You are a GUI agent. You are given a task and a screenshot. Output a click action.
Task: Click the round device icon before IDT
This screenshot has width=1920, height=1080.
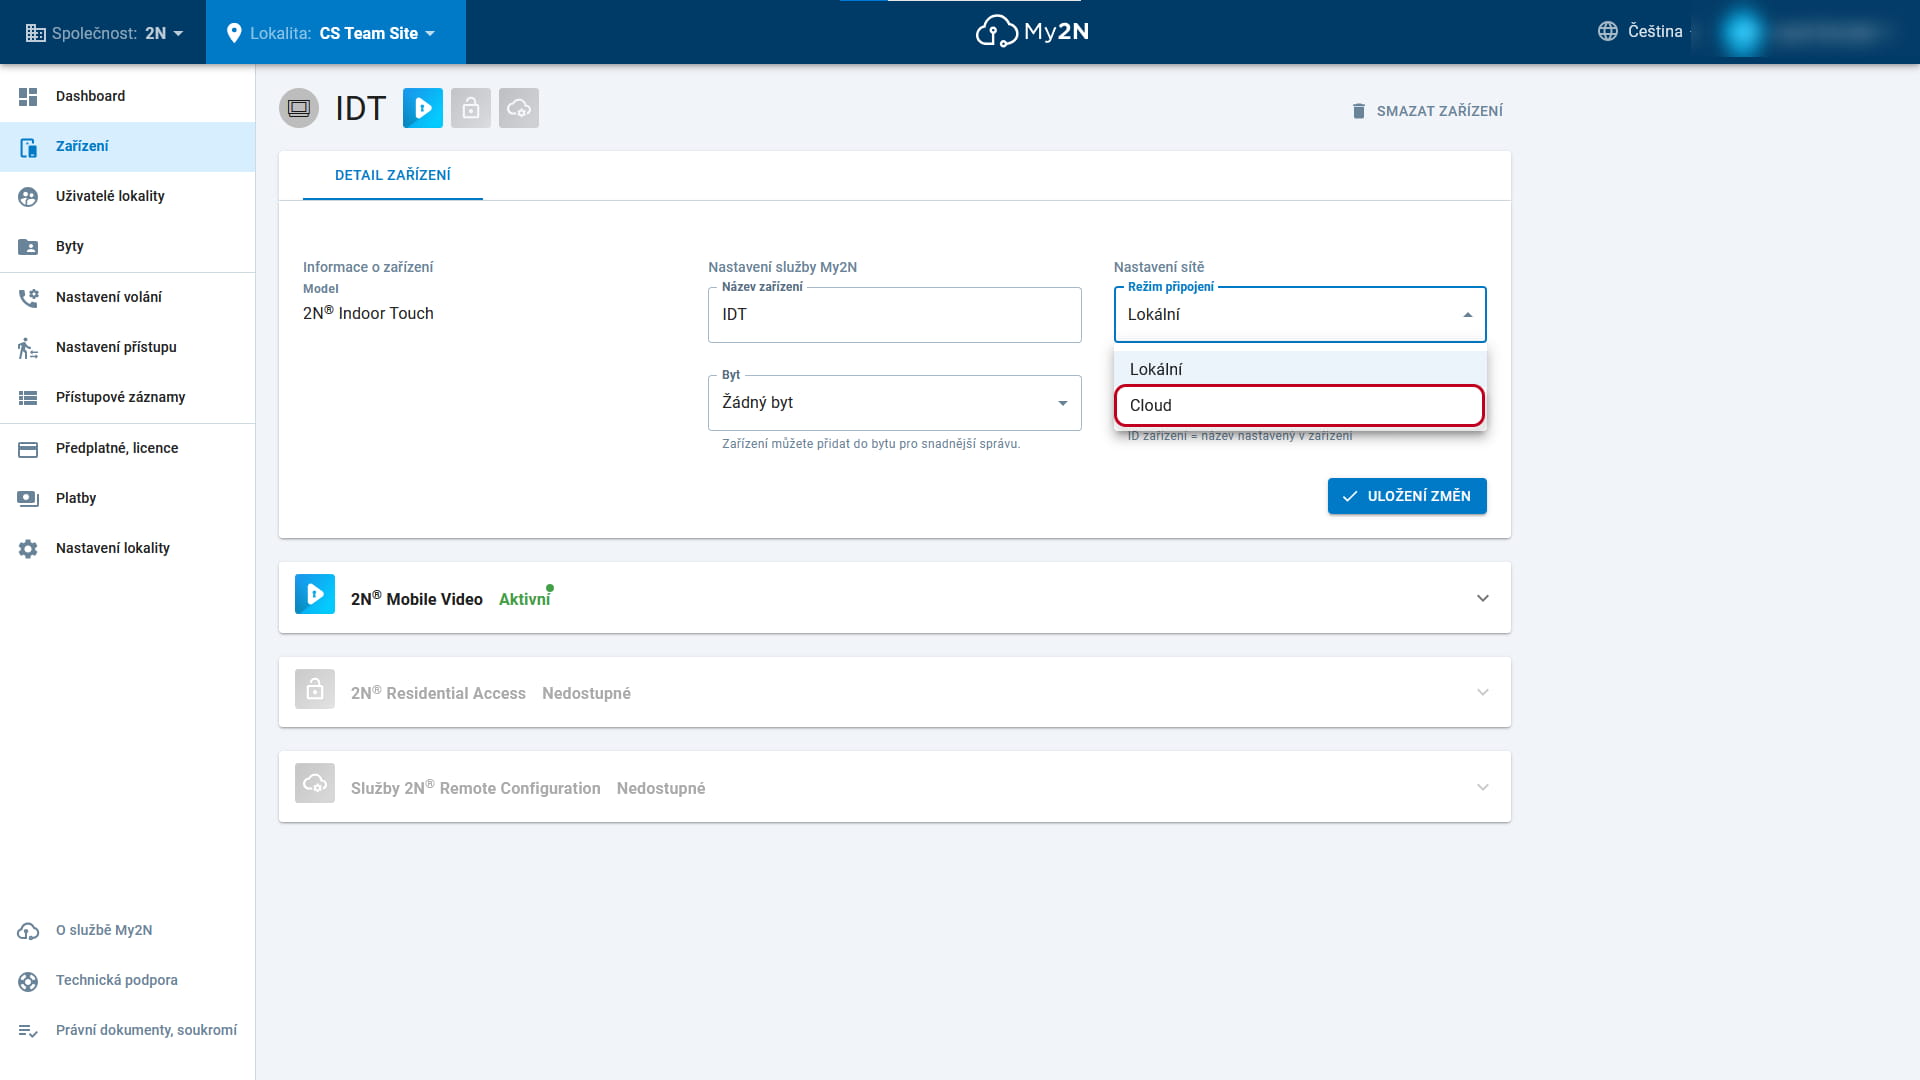point(299,108)
